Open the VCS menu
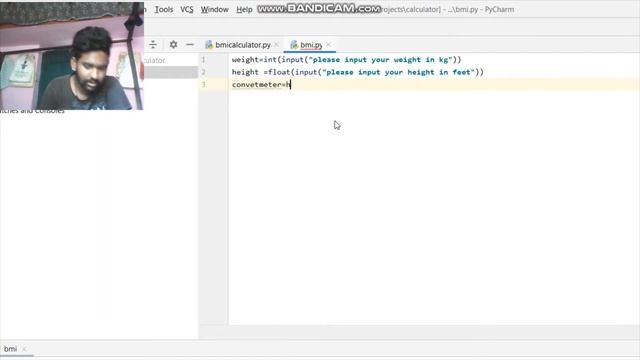This screenshot has width=640, height=360. click(x=187, y=9)
